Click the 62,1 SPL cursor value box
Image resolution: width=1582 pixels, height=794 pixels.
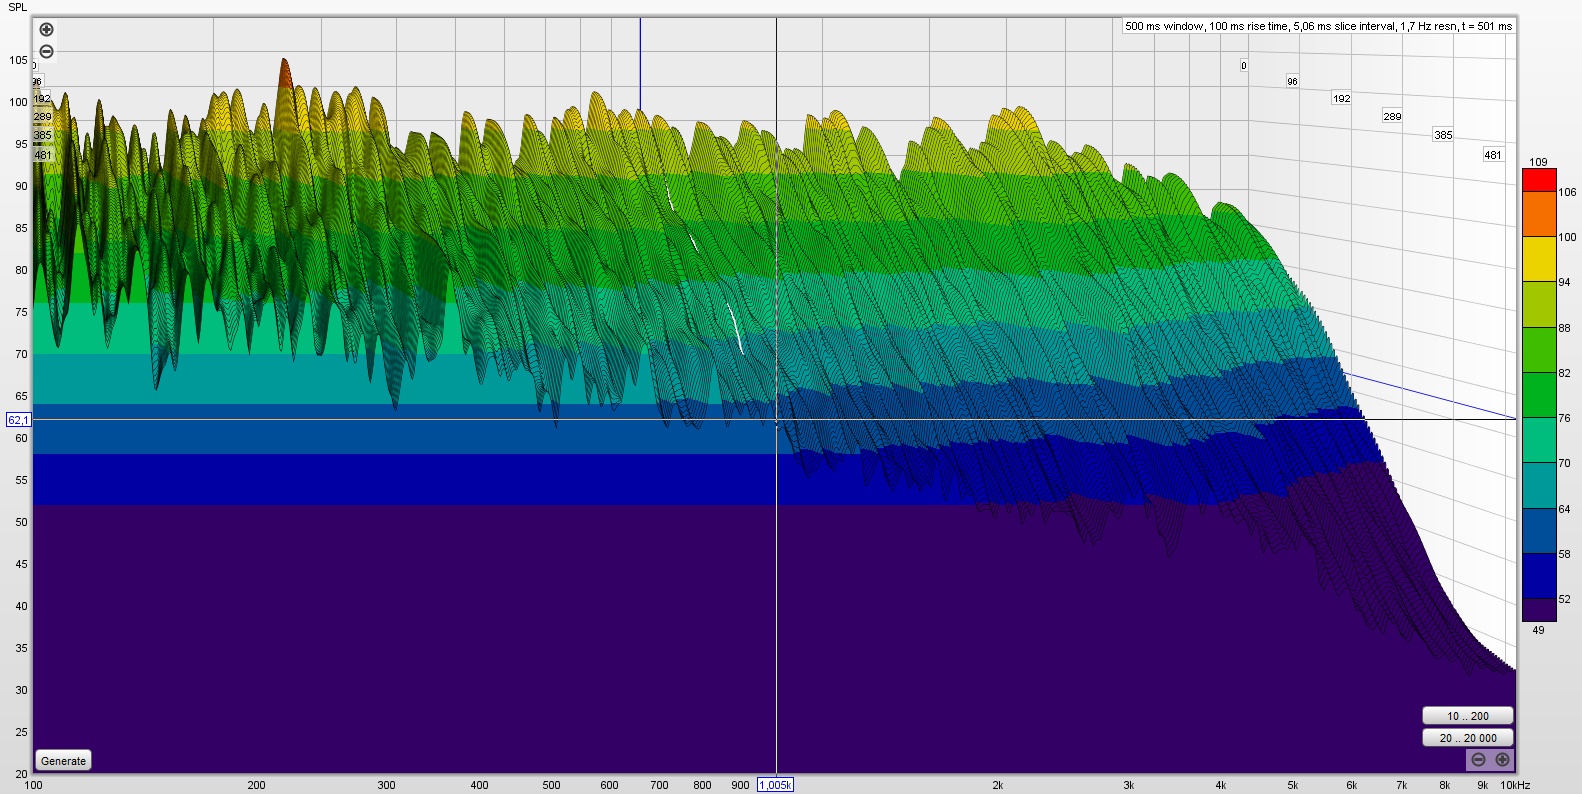18,420
